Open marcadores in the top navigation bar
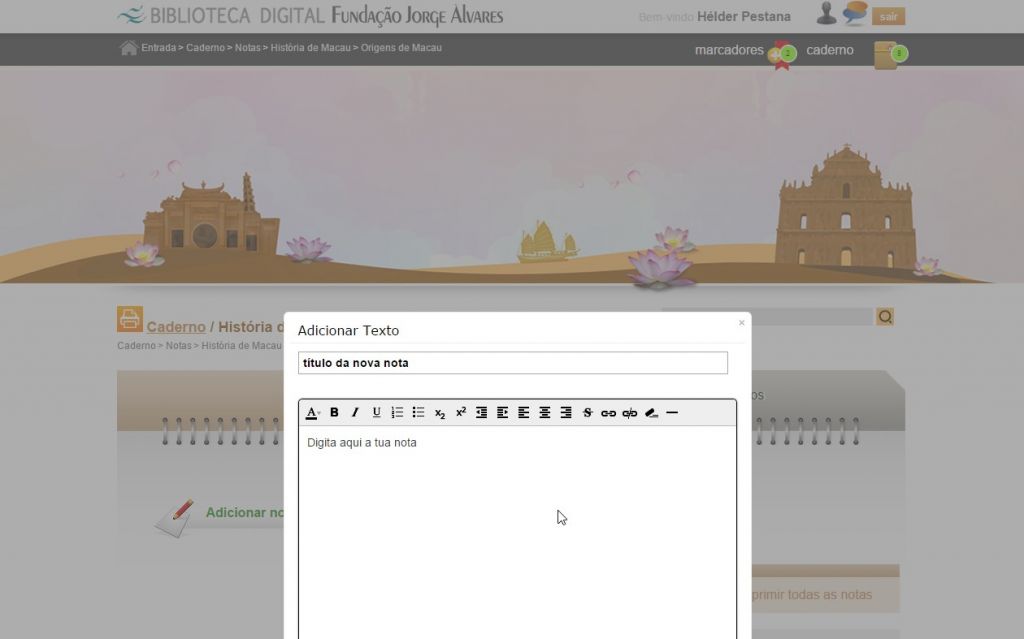Screen dimensions: 1024x639 [729, 50]
